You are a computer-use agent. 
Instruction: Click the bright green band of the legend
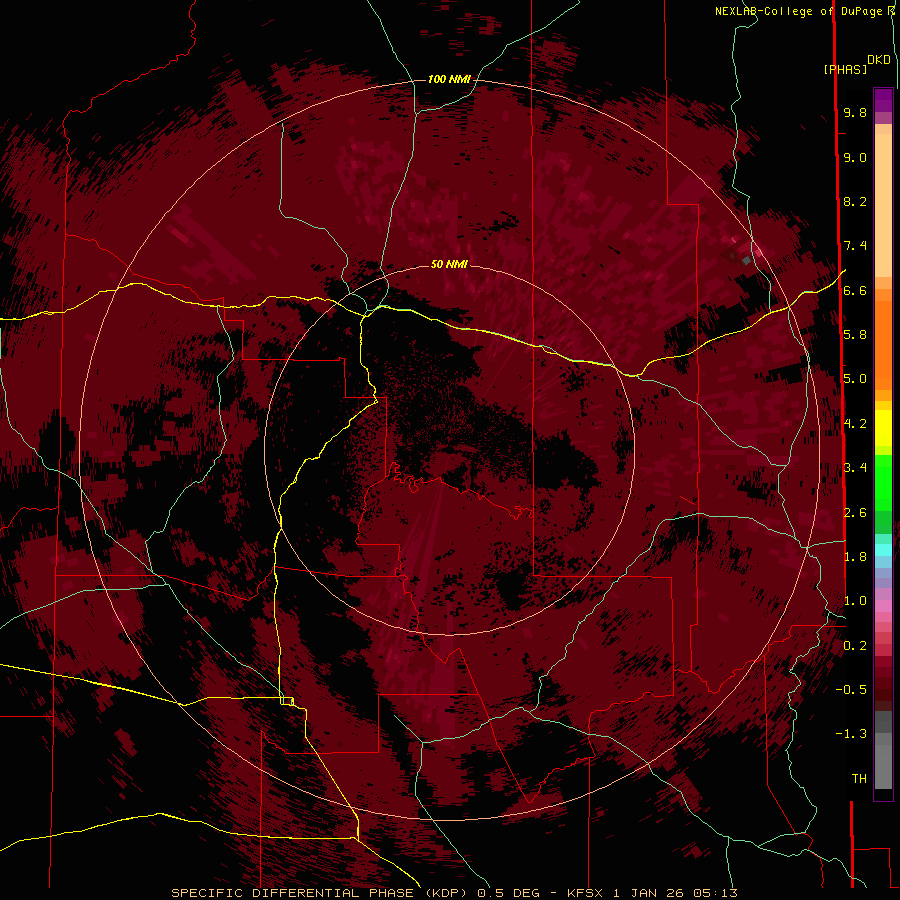coord(883,481)
